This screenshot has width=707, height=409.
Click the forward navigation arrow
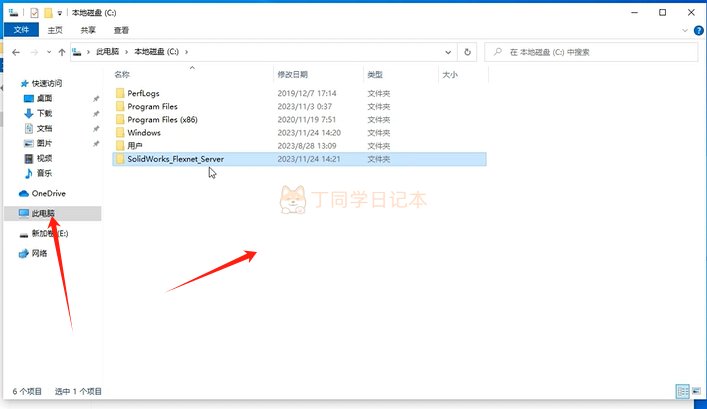pyautogui.click(x=34, y=52)
